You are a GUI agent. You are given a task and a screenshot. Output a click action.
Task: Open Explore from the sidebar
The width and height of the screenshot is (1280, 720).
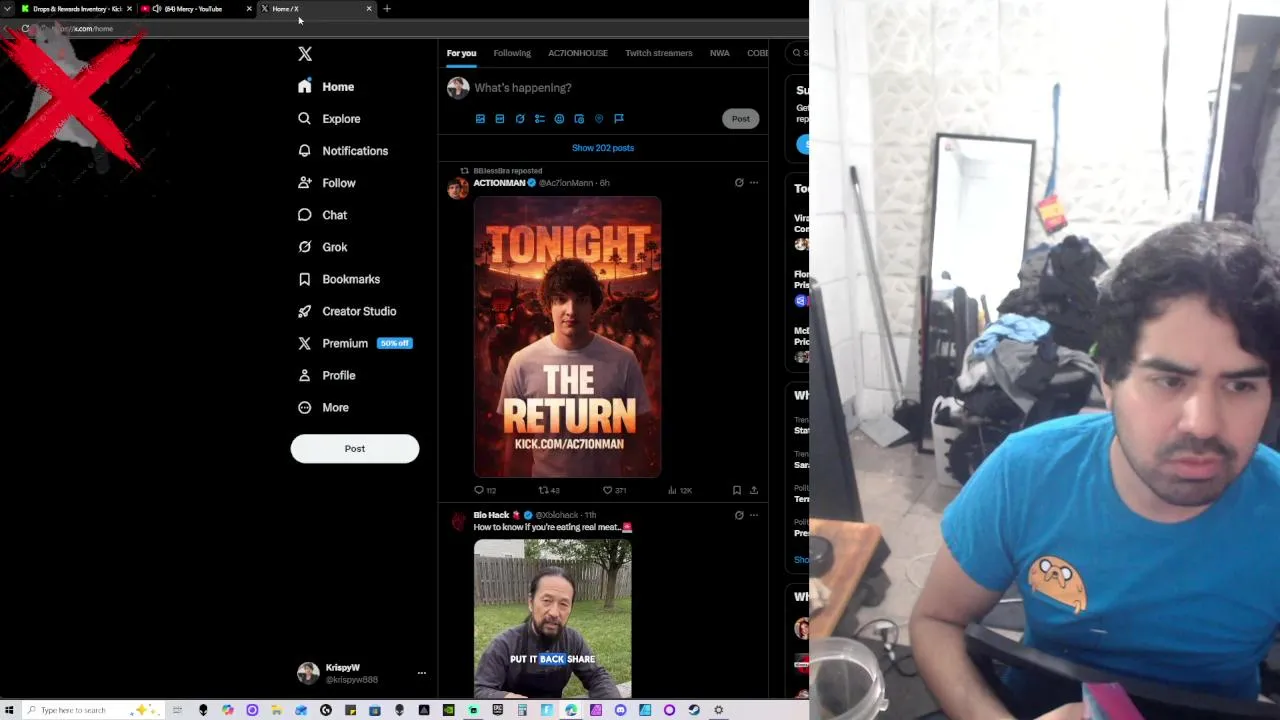pos(329,119)
